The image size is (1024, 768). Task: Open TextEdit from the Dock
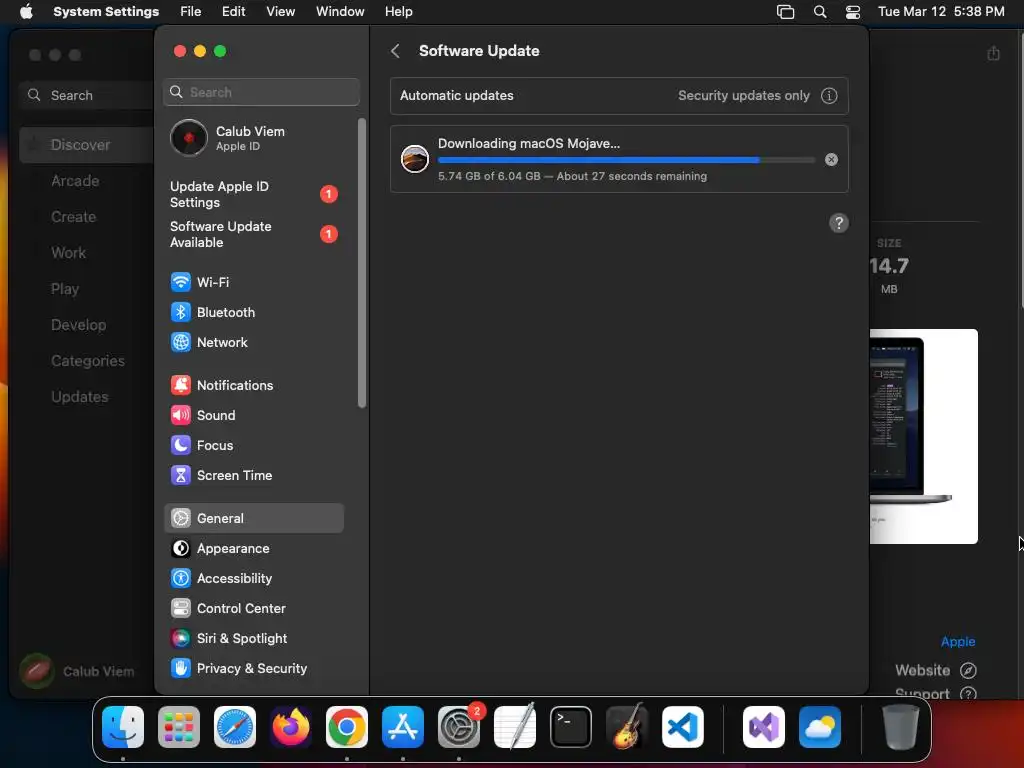click(x=515, y=727)
